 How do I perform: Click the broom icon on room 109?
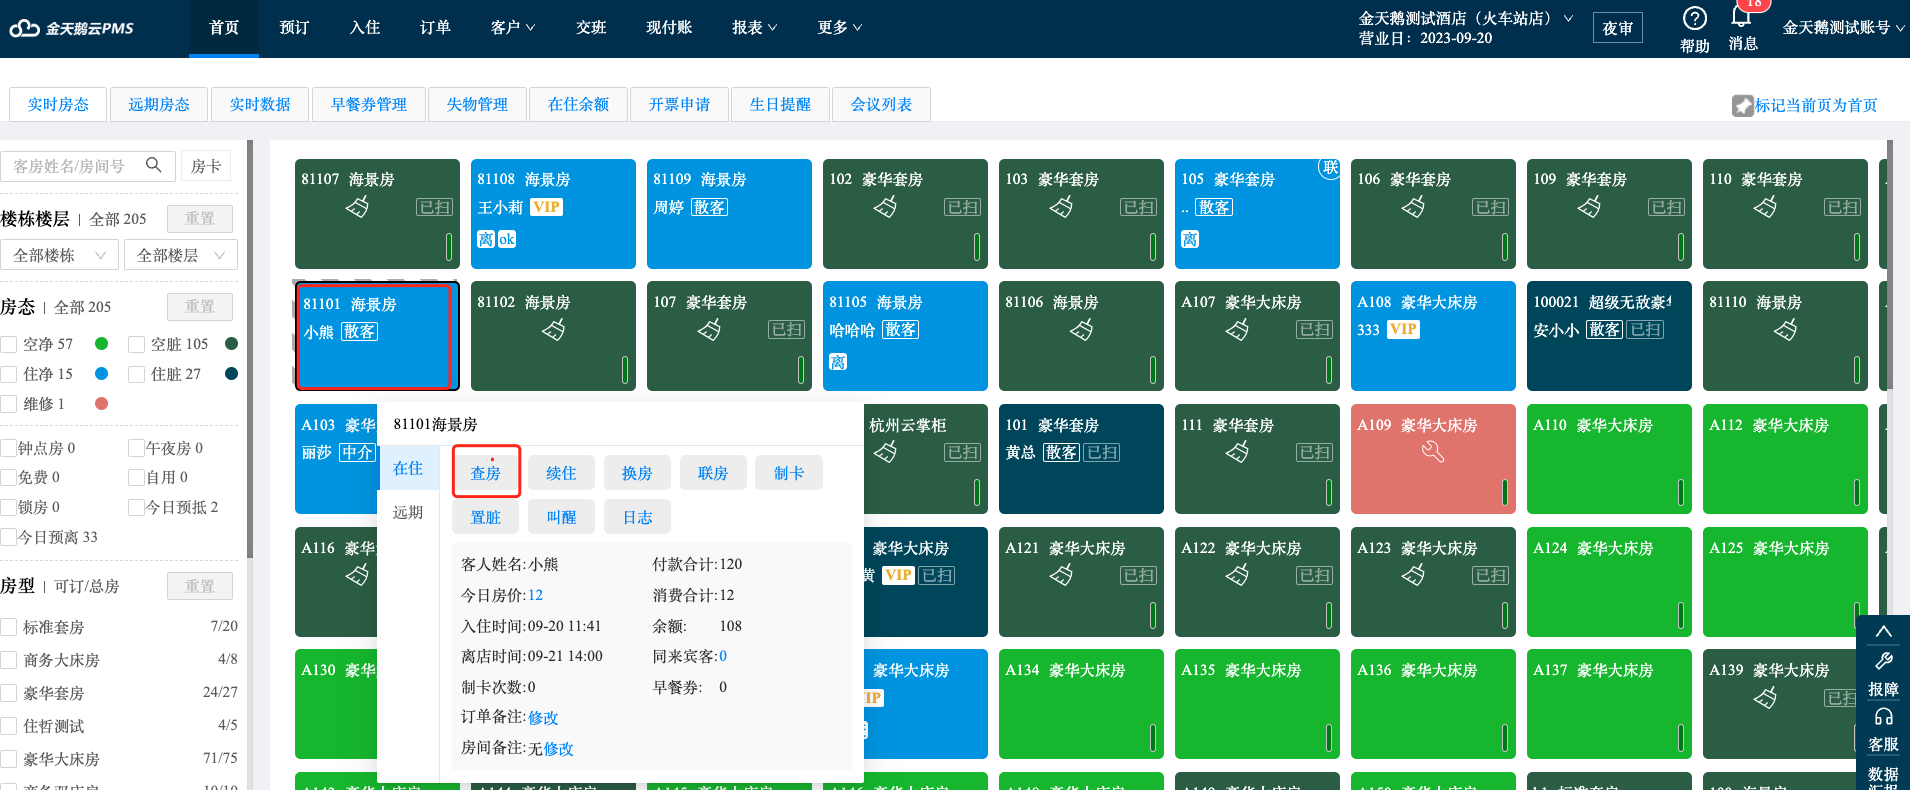pyautogui.click(x=1589, y=207)
